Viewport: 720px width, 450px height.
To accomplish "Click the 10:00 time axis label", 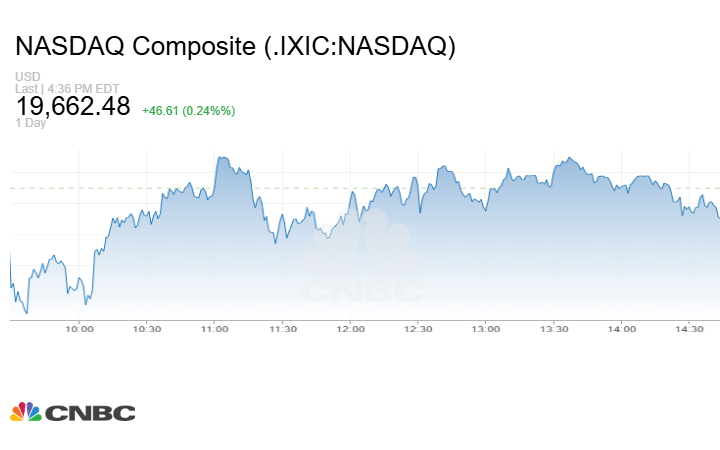I will [79, 329].
